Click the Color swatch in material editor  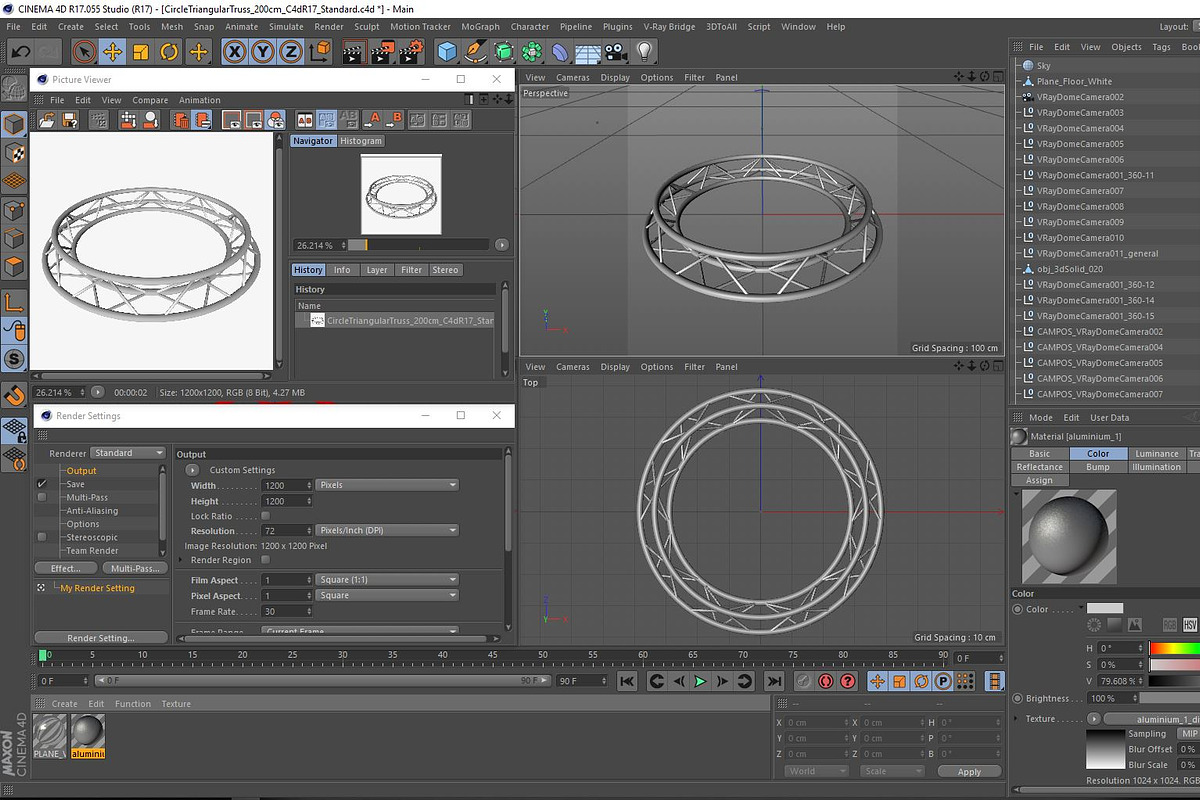1105,608
